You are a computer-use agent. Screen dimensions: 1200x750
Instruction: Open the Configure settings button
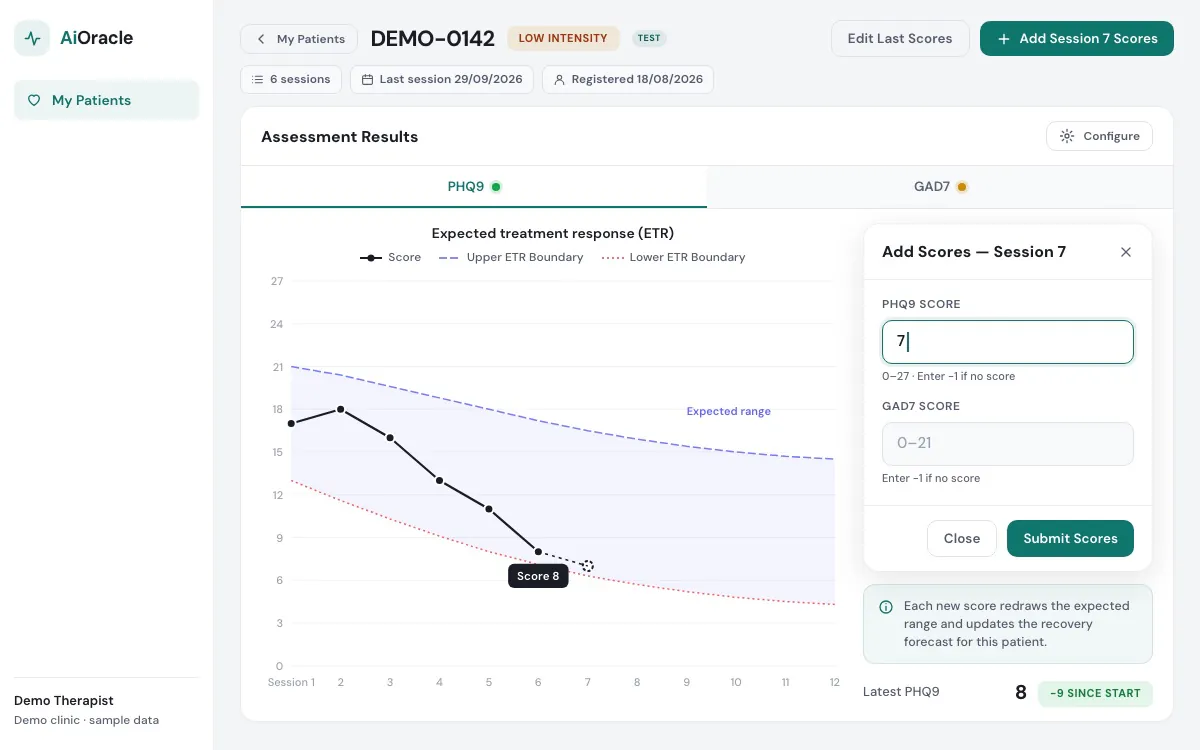pos(1099,136)
